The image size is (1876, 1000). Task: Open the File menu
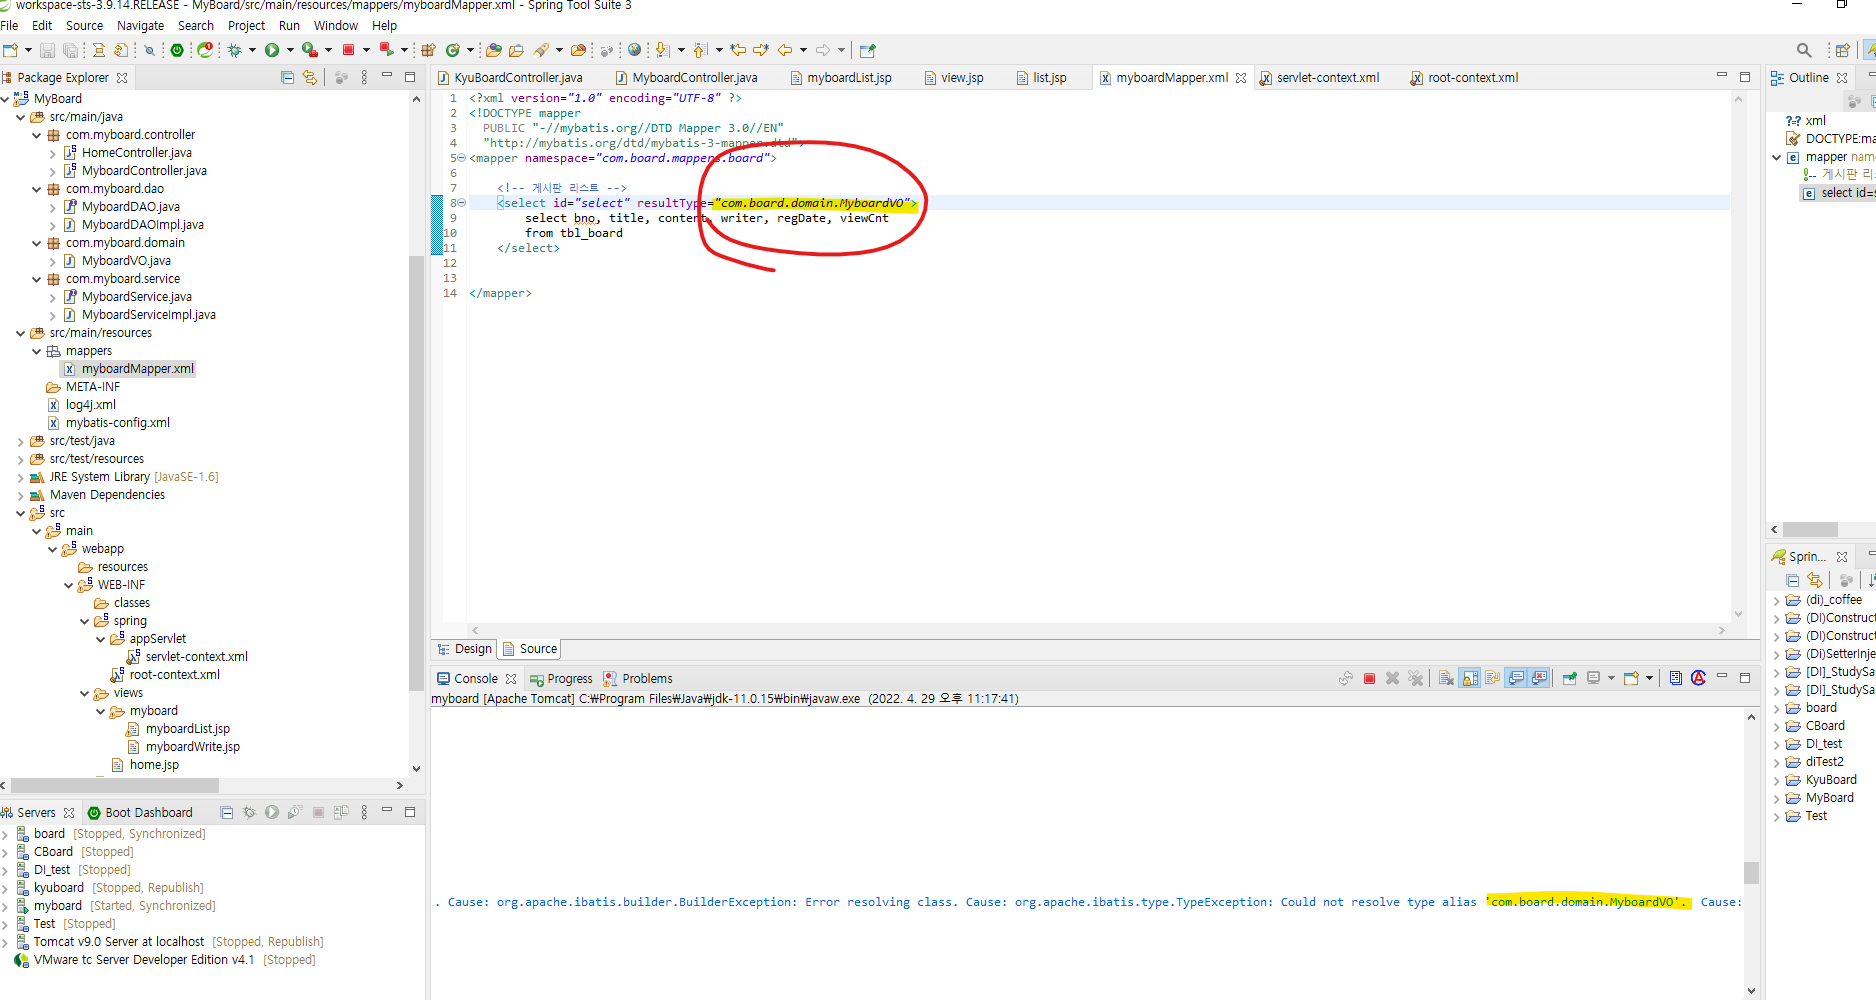(x=9, y=25)
